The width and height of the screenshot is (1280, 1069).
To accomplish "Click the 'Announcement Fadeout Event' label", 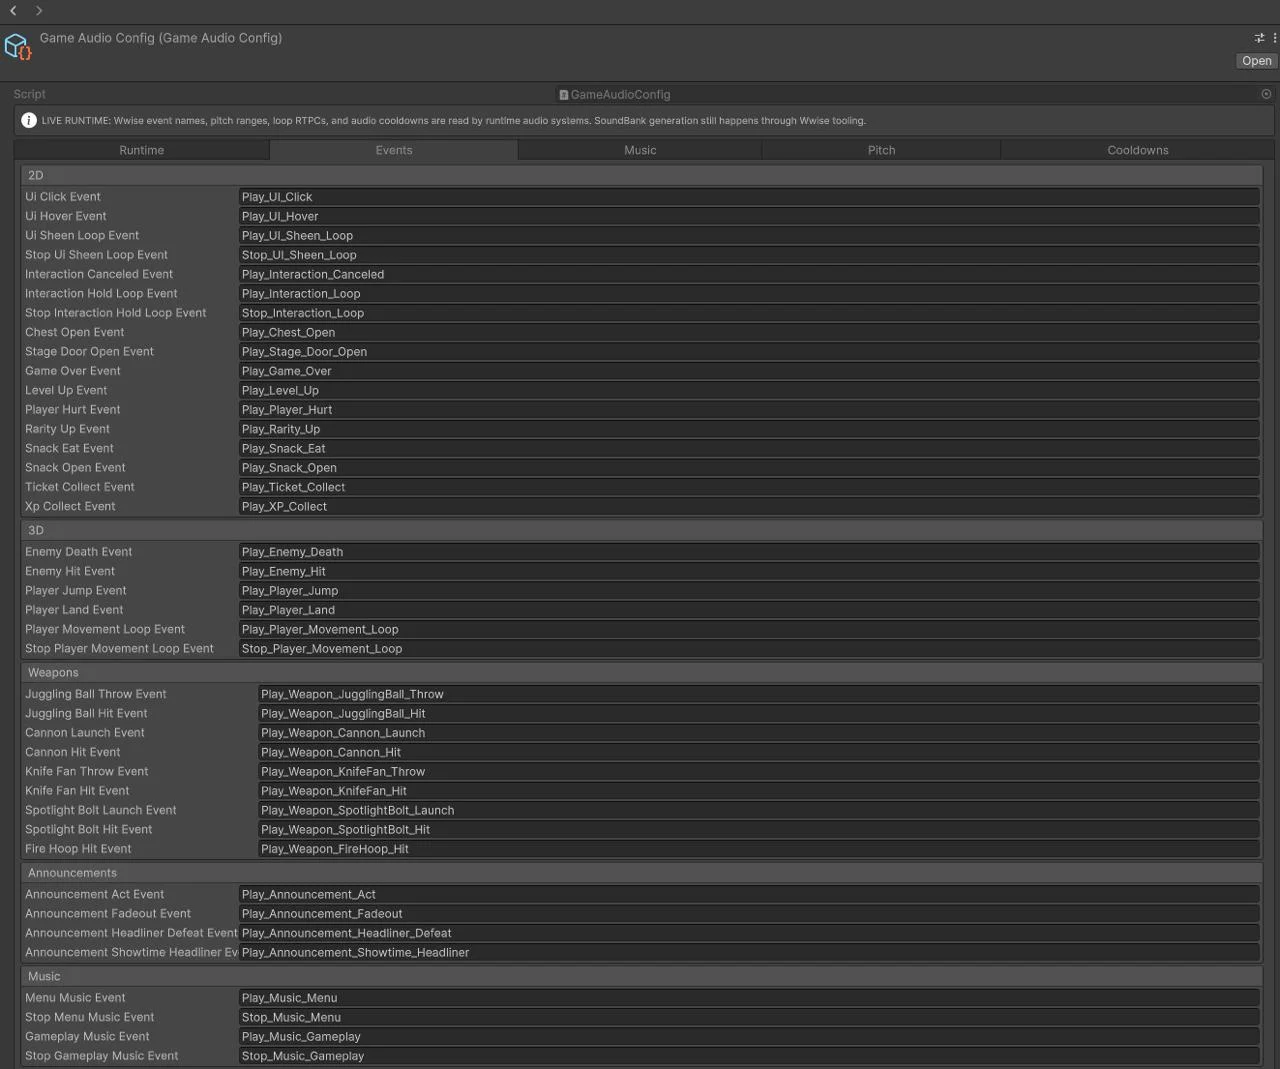I will (108, 914).
